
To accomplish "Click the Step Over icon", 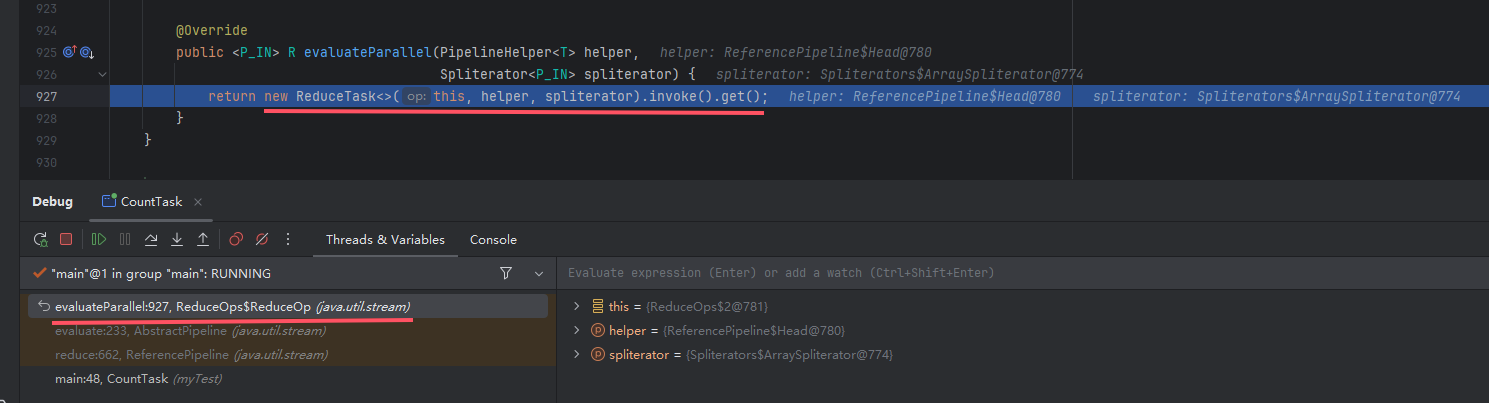I will click(x=151, y=240).
